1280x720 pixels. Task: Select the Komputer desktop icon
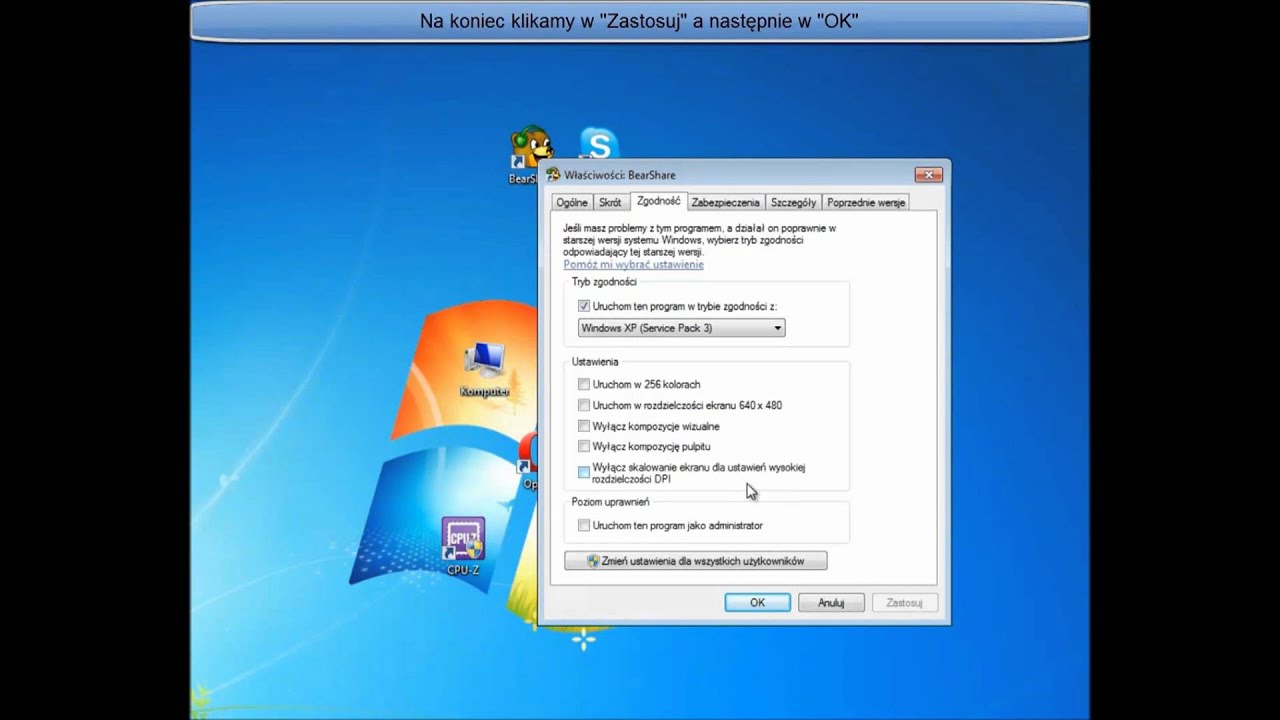485,369
